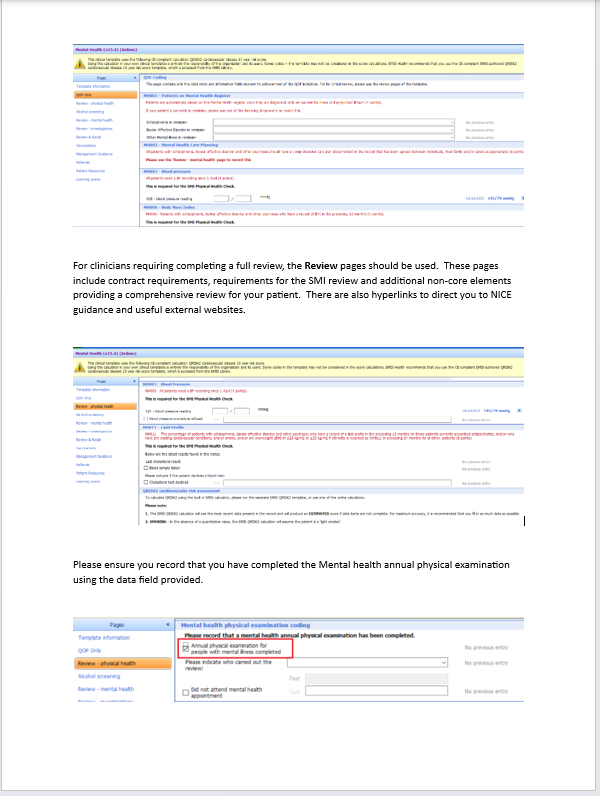The width and height of the screenshot is (600, 796).
Task: Tick the Blood sample taken checkbox
Action: (146, 468)
